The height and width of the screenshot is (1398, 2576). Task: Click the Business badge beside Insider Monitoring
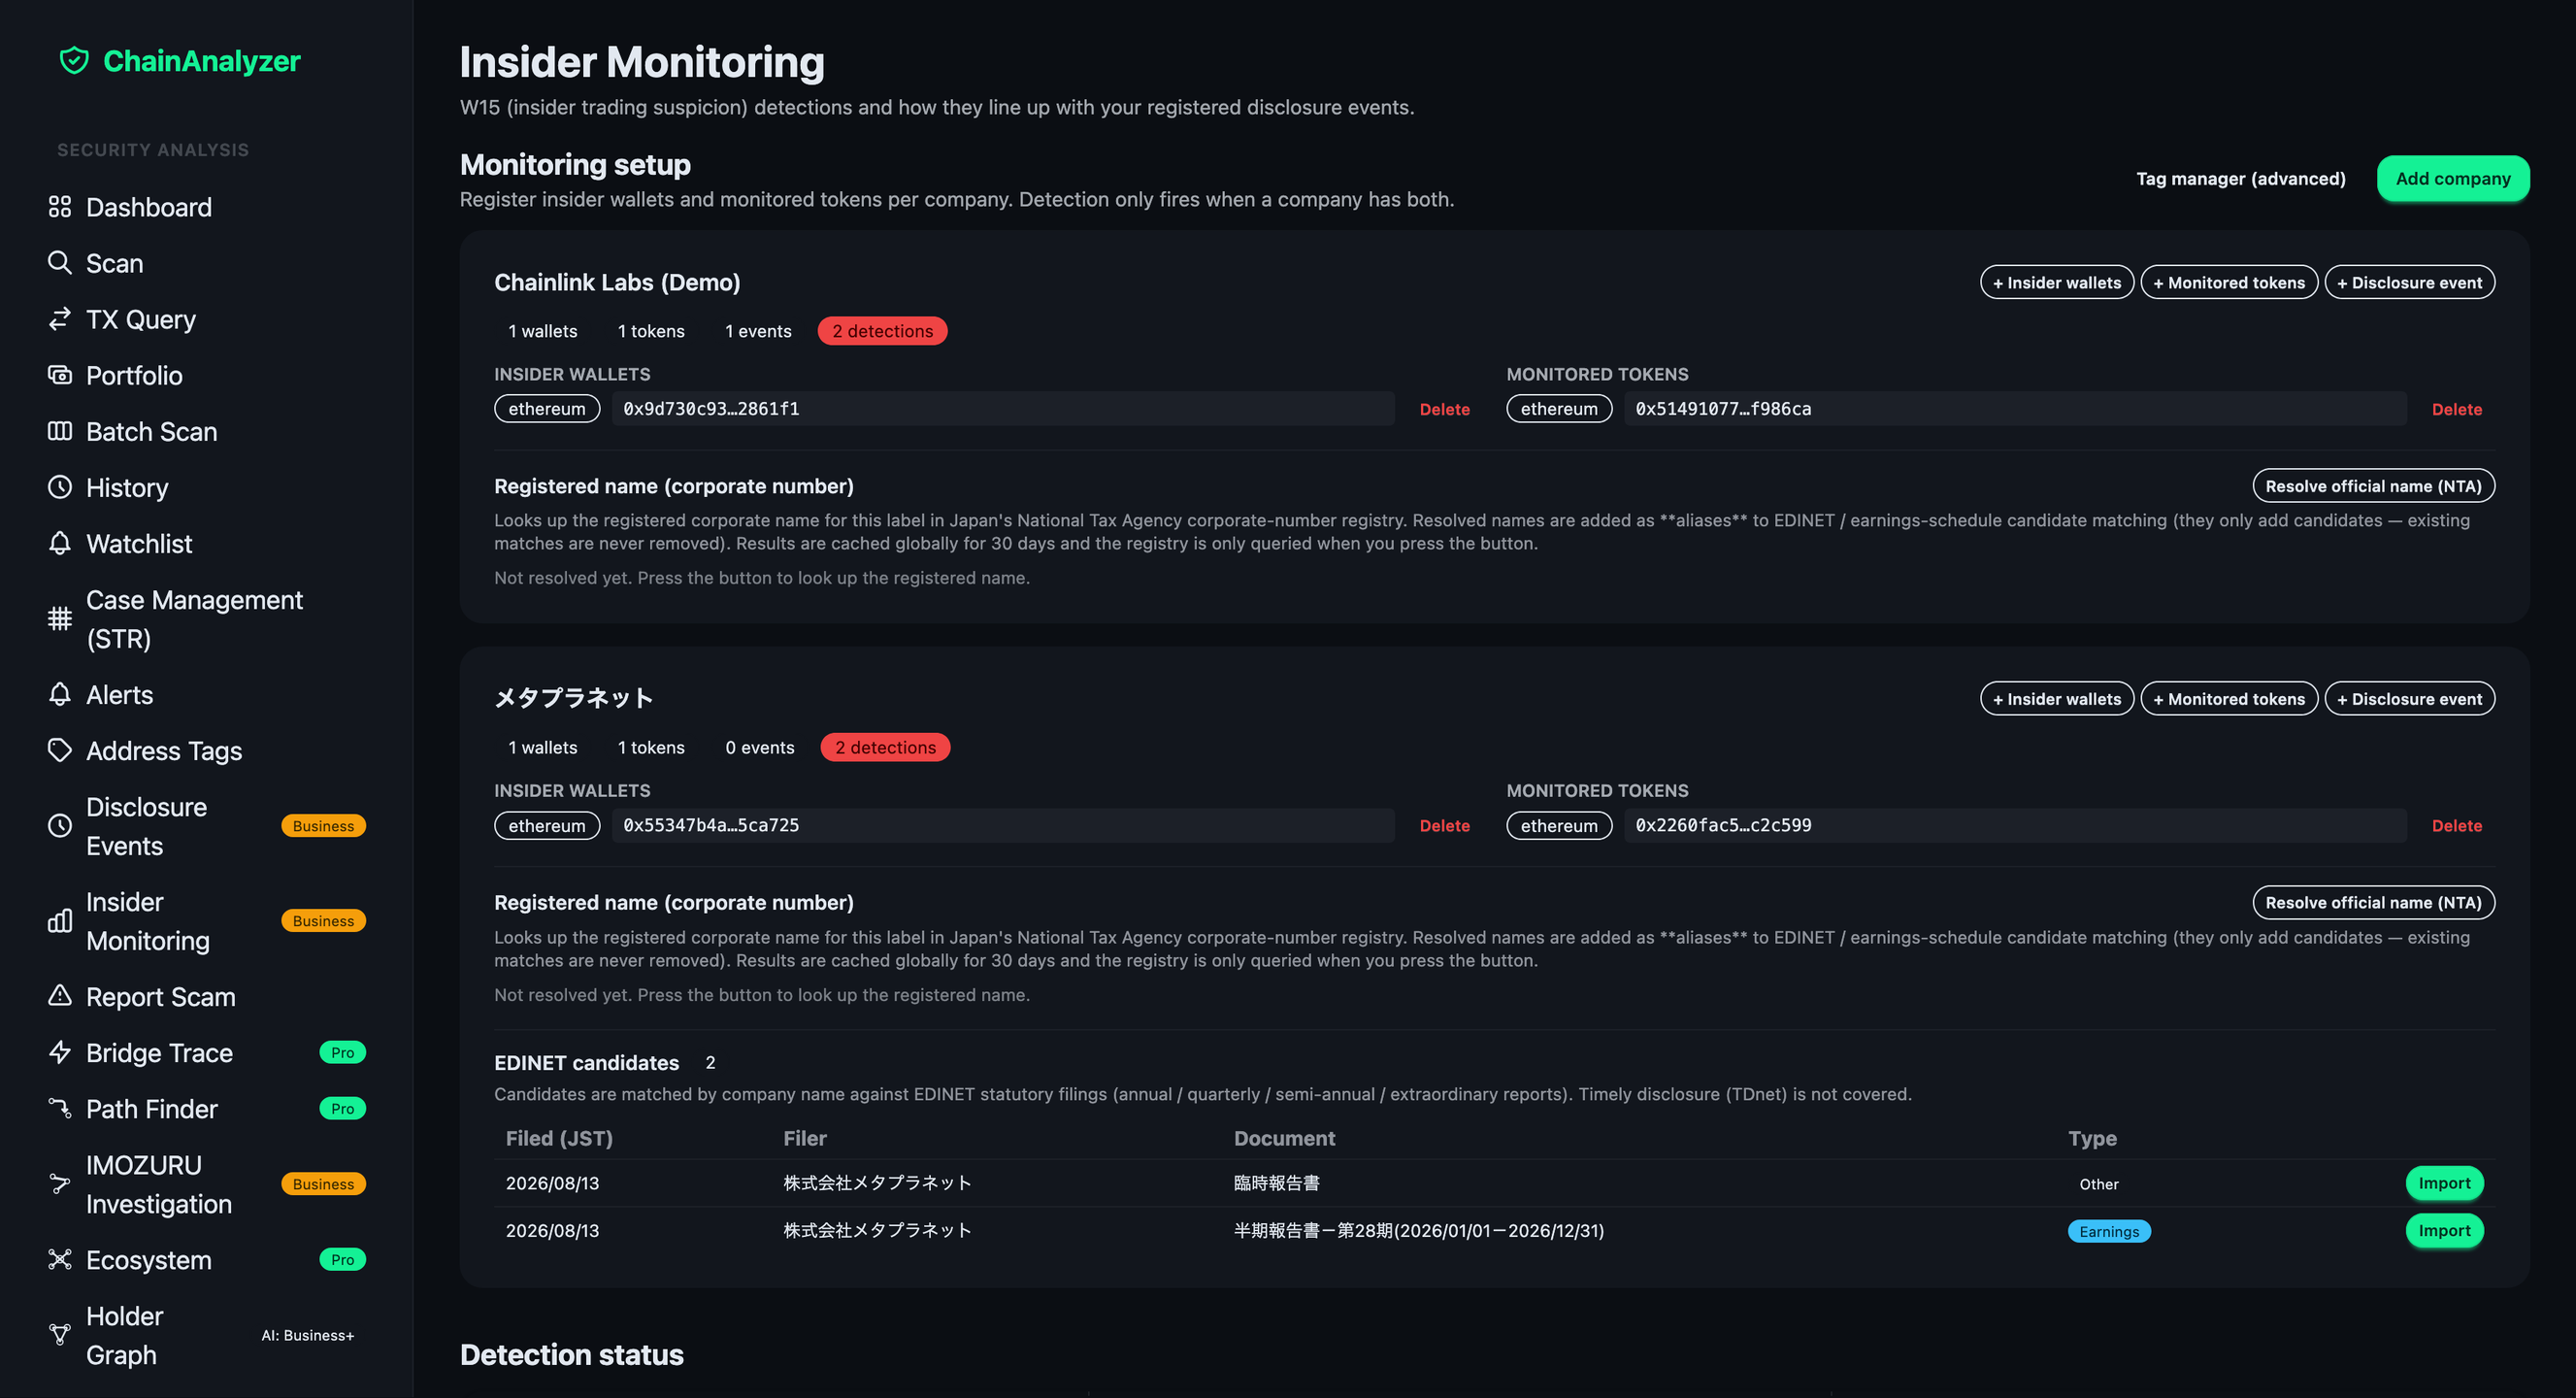pos(323,921)
